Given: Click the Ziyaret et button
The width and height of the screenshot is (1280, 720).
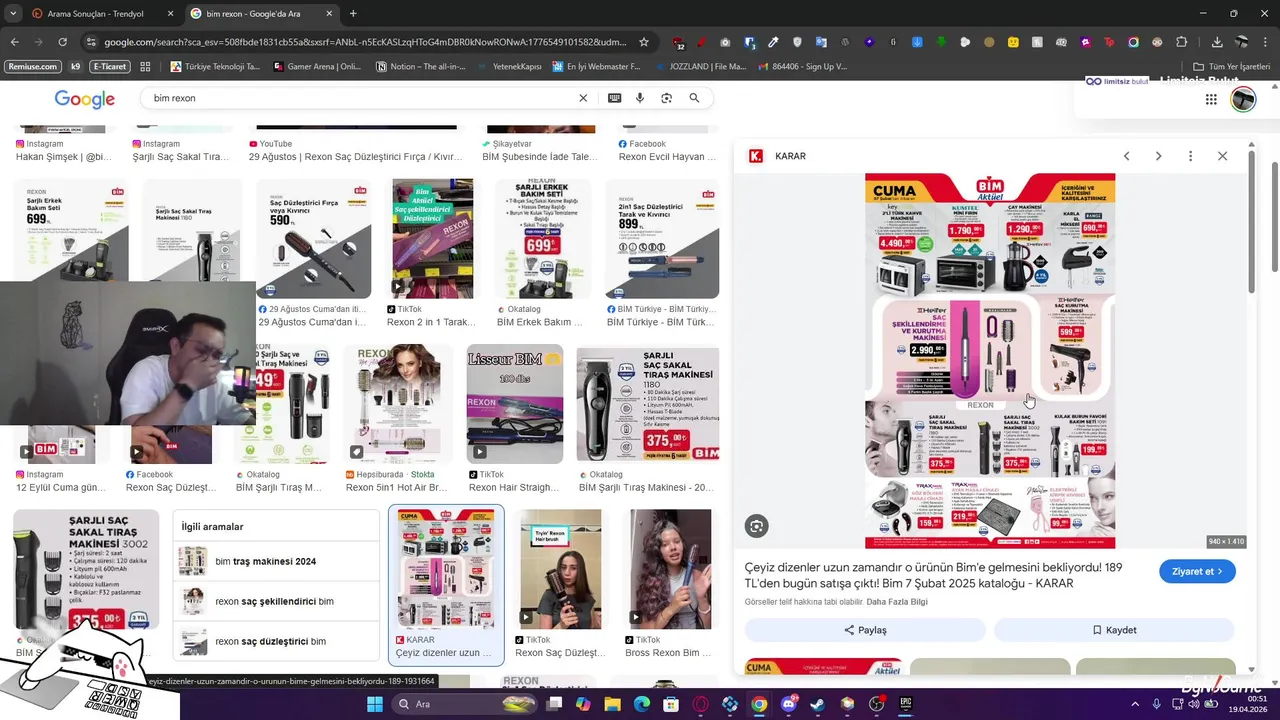Looking at the screenshot, I should (x=1197, y=571).
